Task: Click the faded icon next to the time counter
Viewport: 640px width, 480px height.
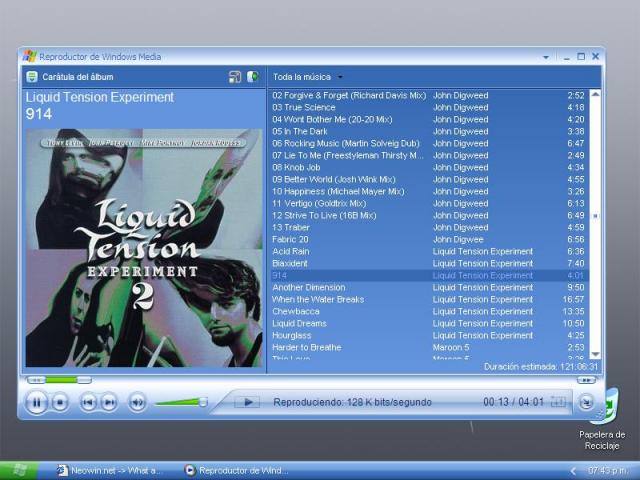Action: (558, 402)
